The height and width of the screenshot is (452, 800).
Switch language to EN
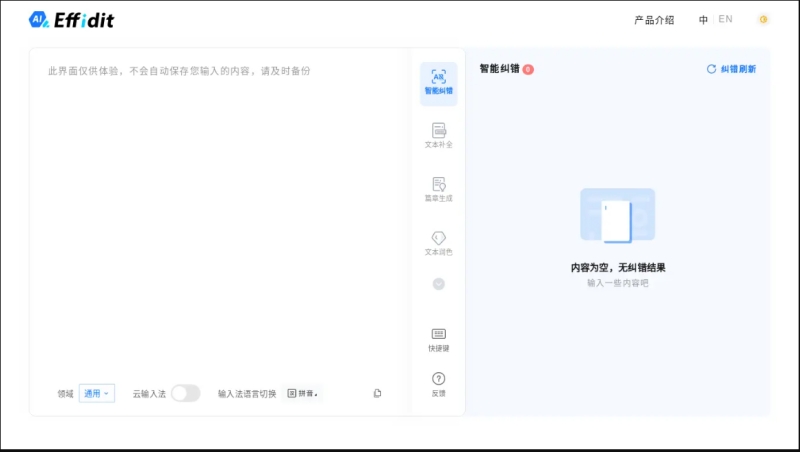(725, 19)
